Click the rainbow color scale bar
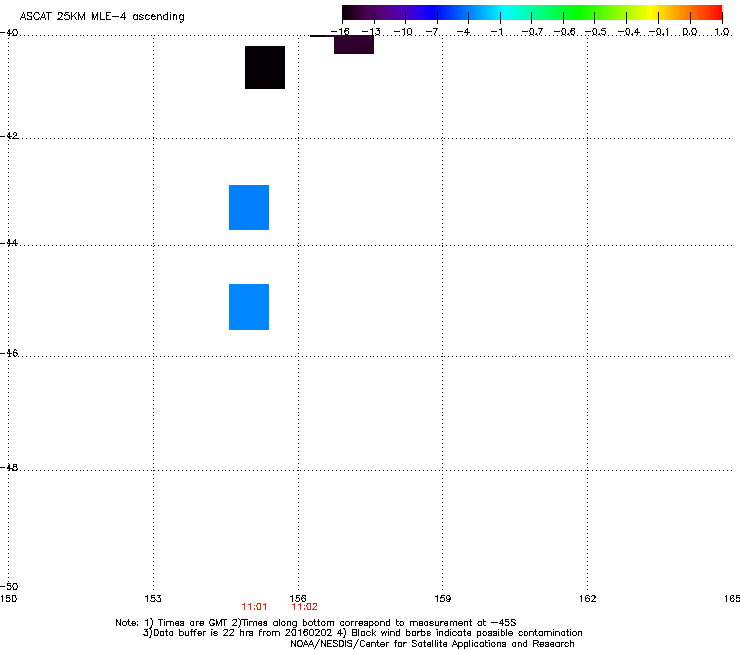Viewport: 740px width, 650px height. 532,12
